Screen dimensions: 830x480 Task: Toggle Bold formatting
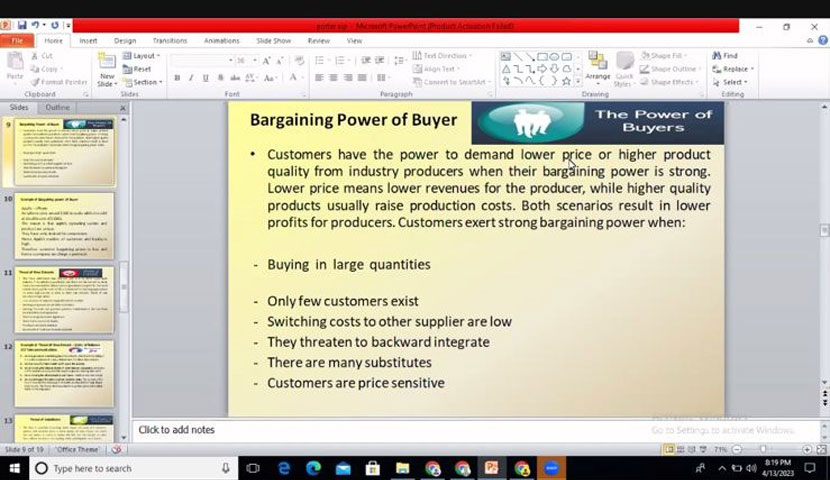point(176,78)
